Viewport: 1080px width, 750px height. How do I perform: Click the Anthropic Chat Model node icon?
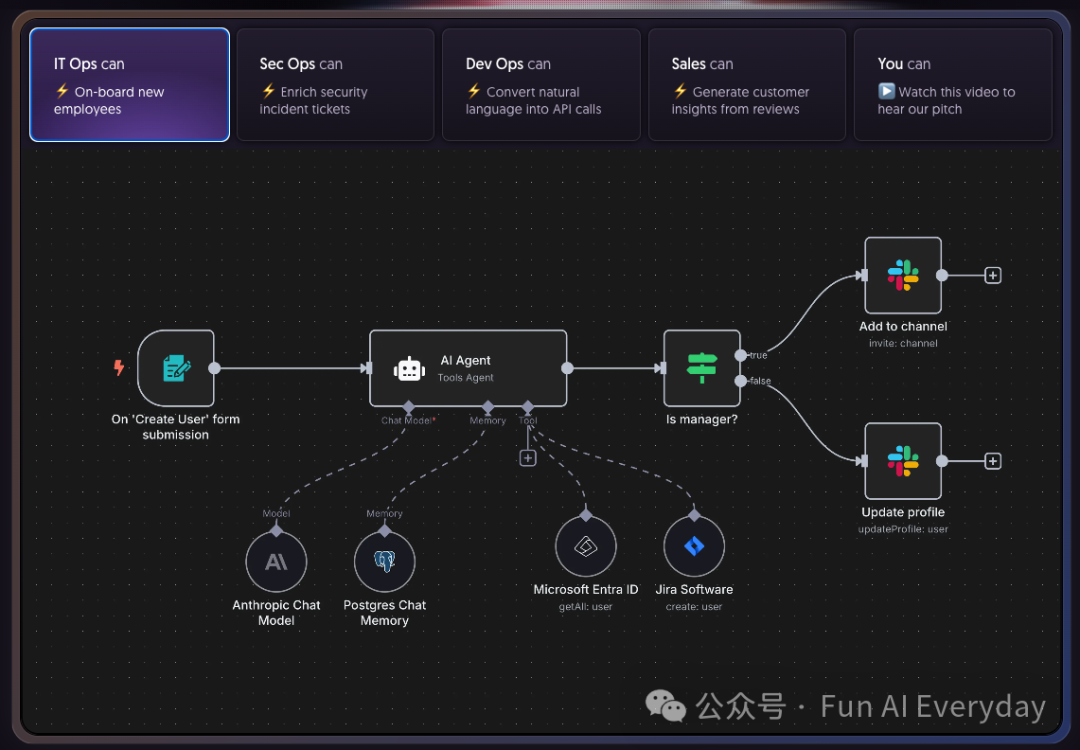(276, 561)
